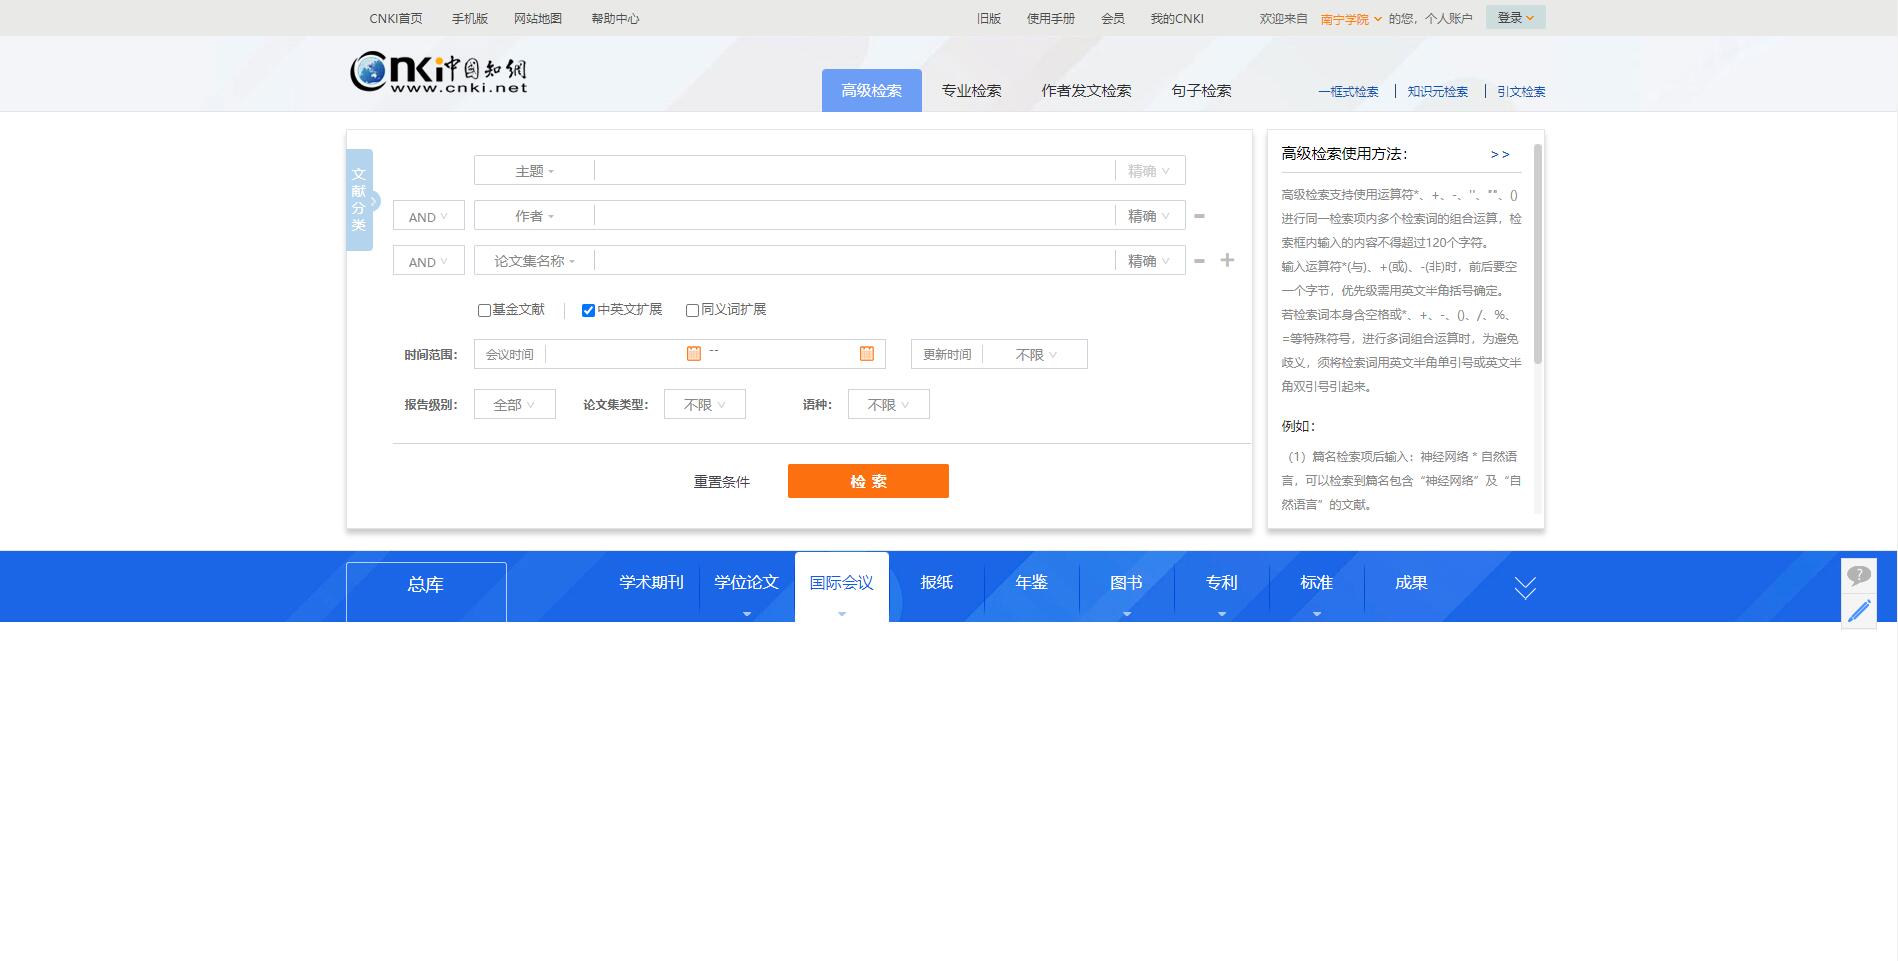
Task: Enable the 同义词扩展 checkbox
Action: tap(692, 310)
